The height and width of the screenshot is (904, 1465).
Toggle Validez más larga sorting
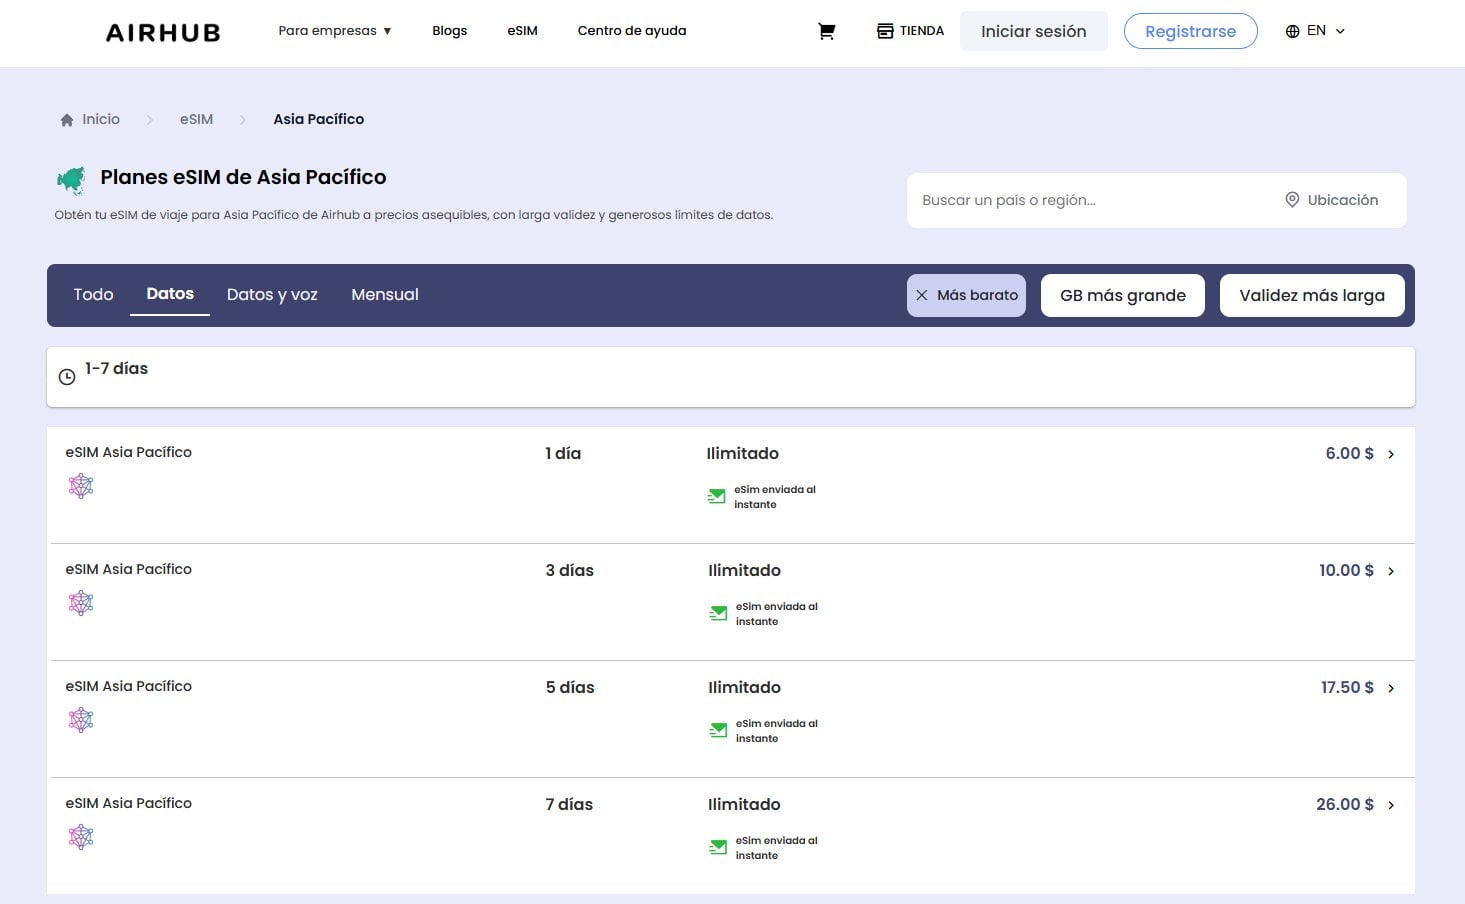1311,295
